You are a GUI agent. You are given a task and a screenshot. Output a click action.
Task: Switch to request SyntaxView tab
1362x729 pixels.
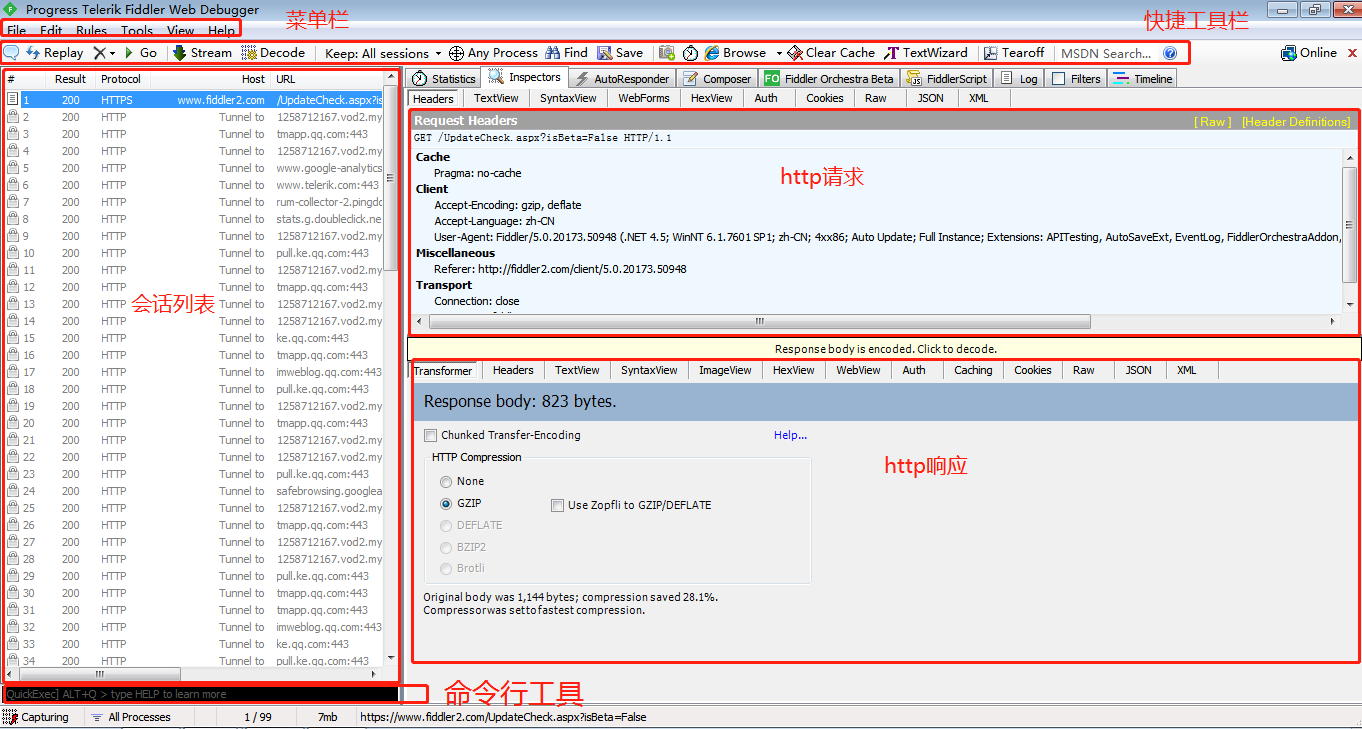568,98
